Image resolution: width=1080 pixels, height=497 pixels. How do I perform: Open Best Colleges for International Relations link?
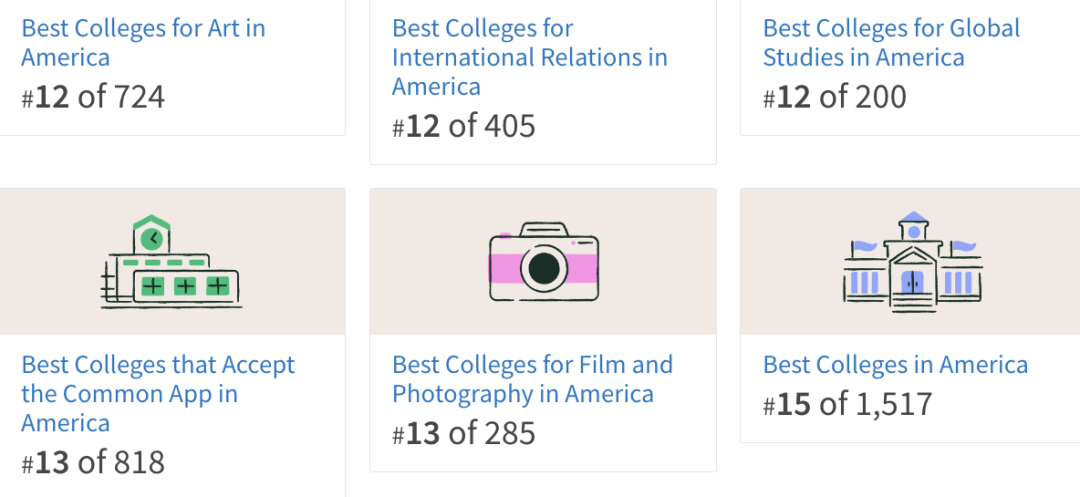[x=529, y=57]
